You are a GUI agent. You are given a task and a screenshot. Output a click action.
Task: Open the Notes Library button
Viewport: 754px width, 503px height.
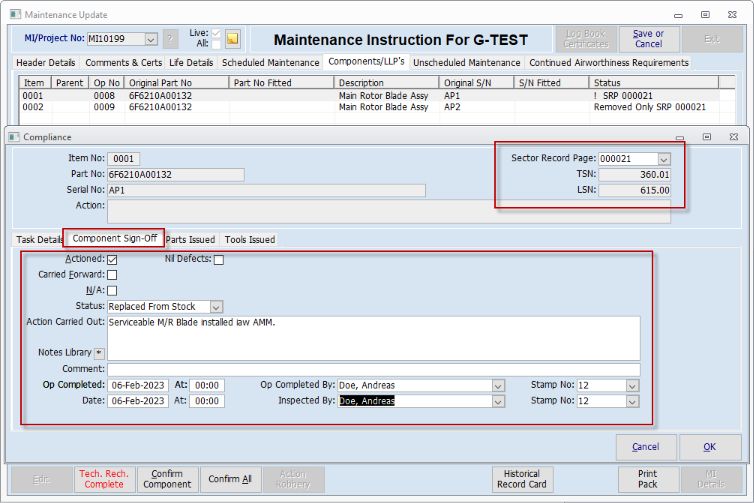[99, 353]
